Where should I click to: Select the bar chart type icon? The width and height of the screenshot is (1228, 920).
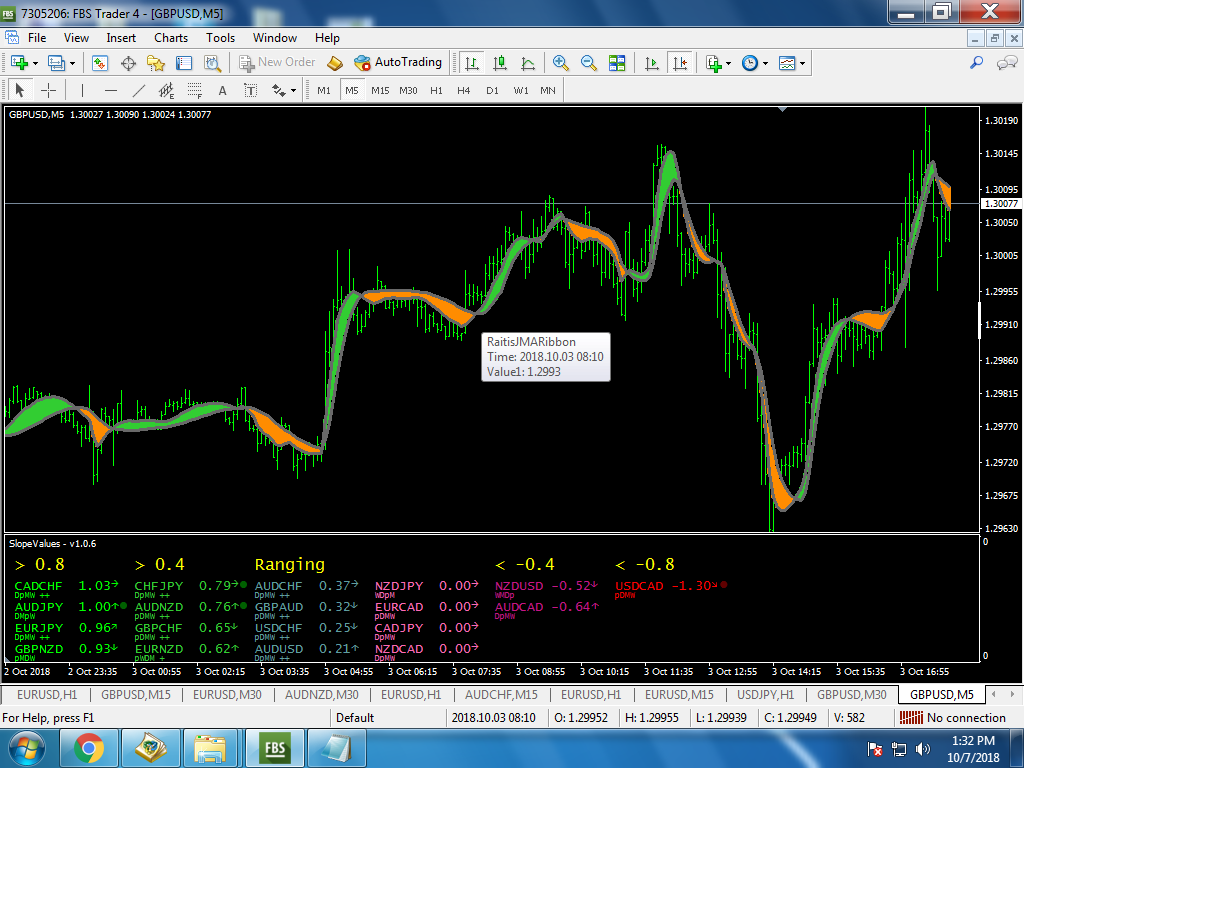point(471,62)
